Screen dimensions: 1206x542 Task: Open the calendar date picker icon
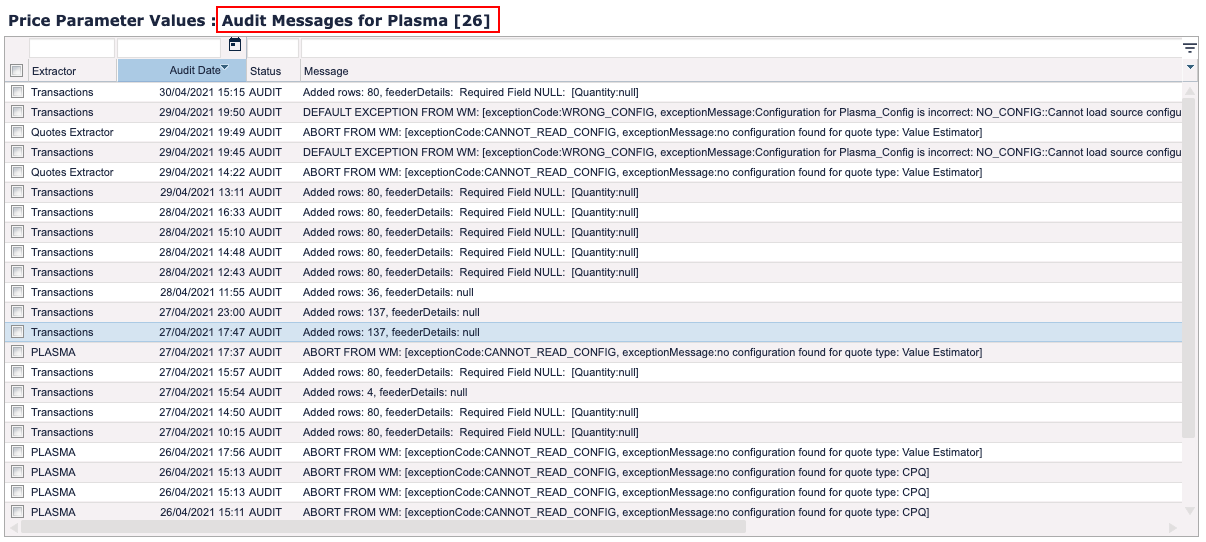pos(235,45)
